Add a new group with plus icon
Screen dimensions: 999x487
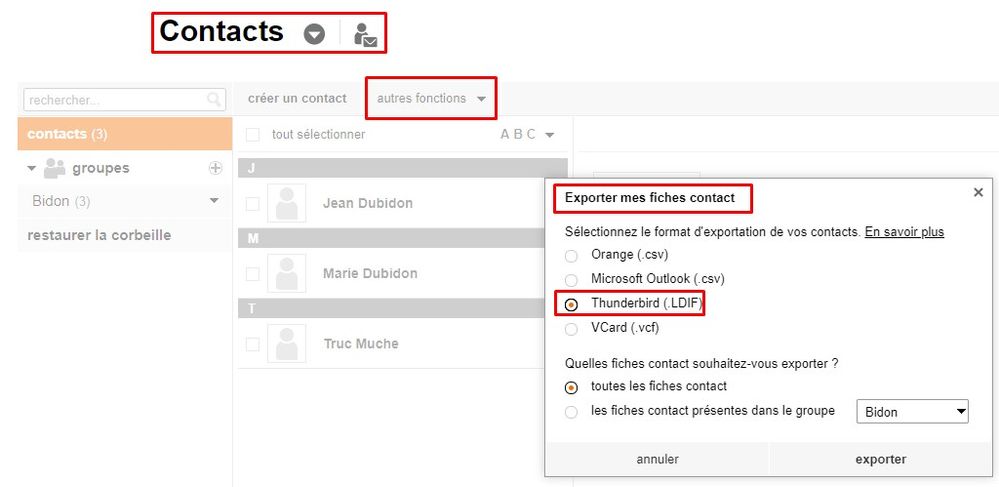point(215,168)
